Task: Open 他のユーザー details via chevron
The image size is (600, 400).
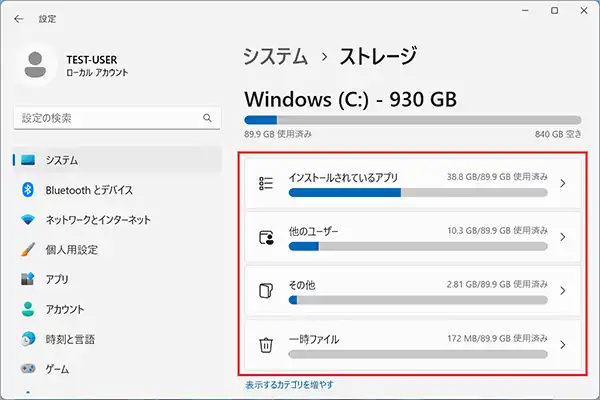Action: click(562, 237)
